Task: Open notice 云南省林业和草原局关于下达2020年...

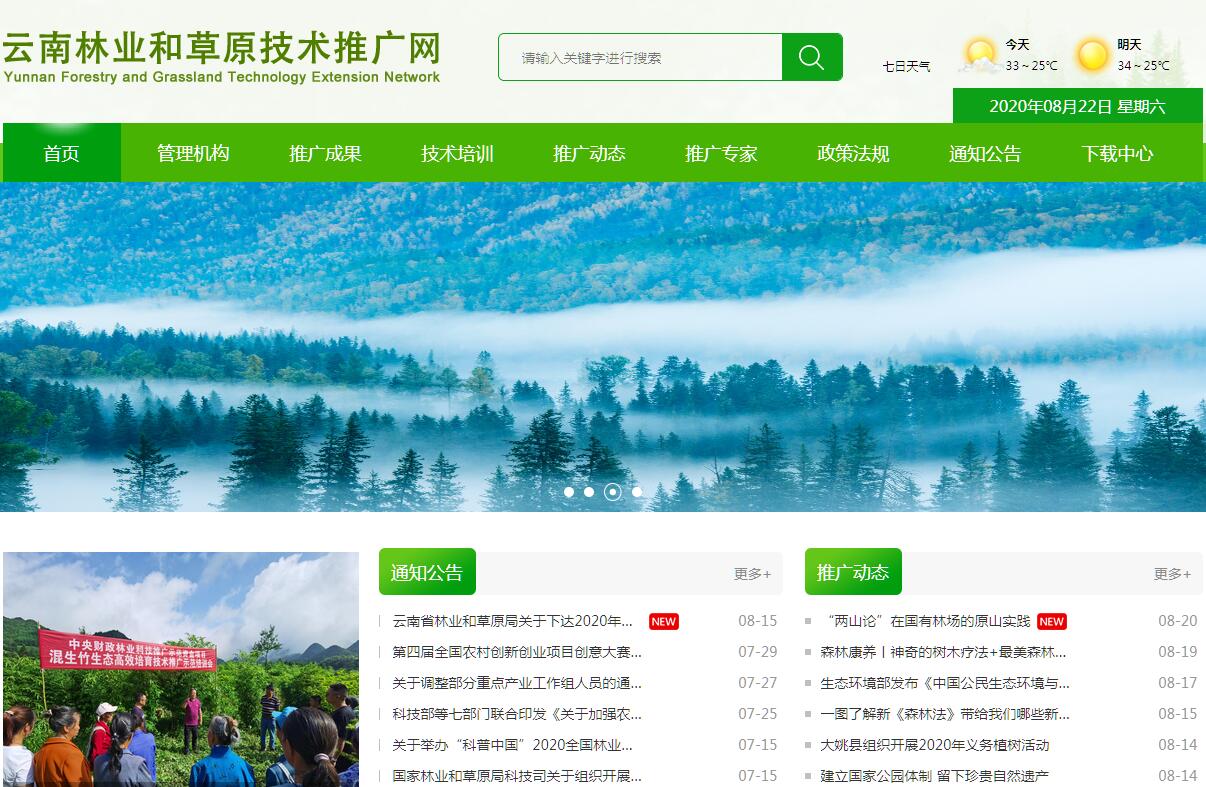Action: click(513, 621)
